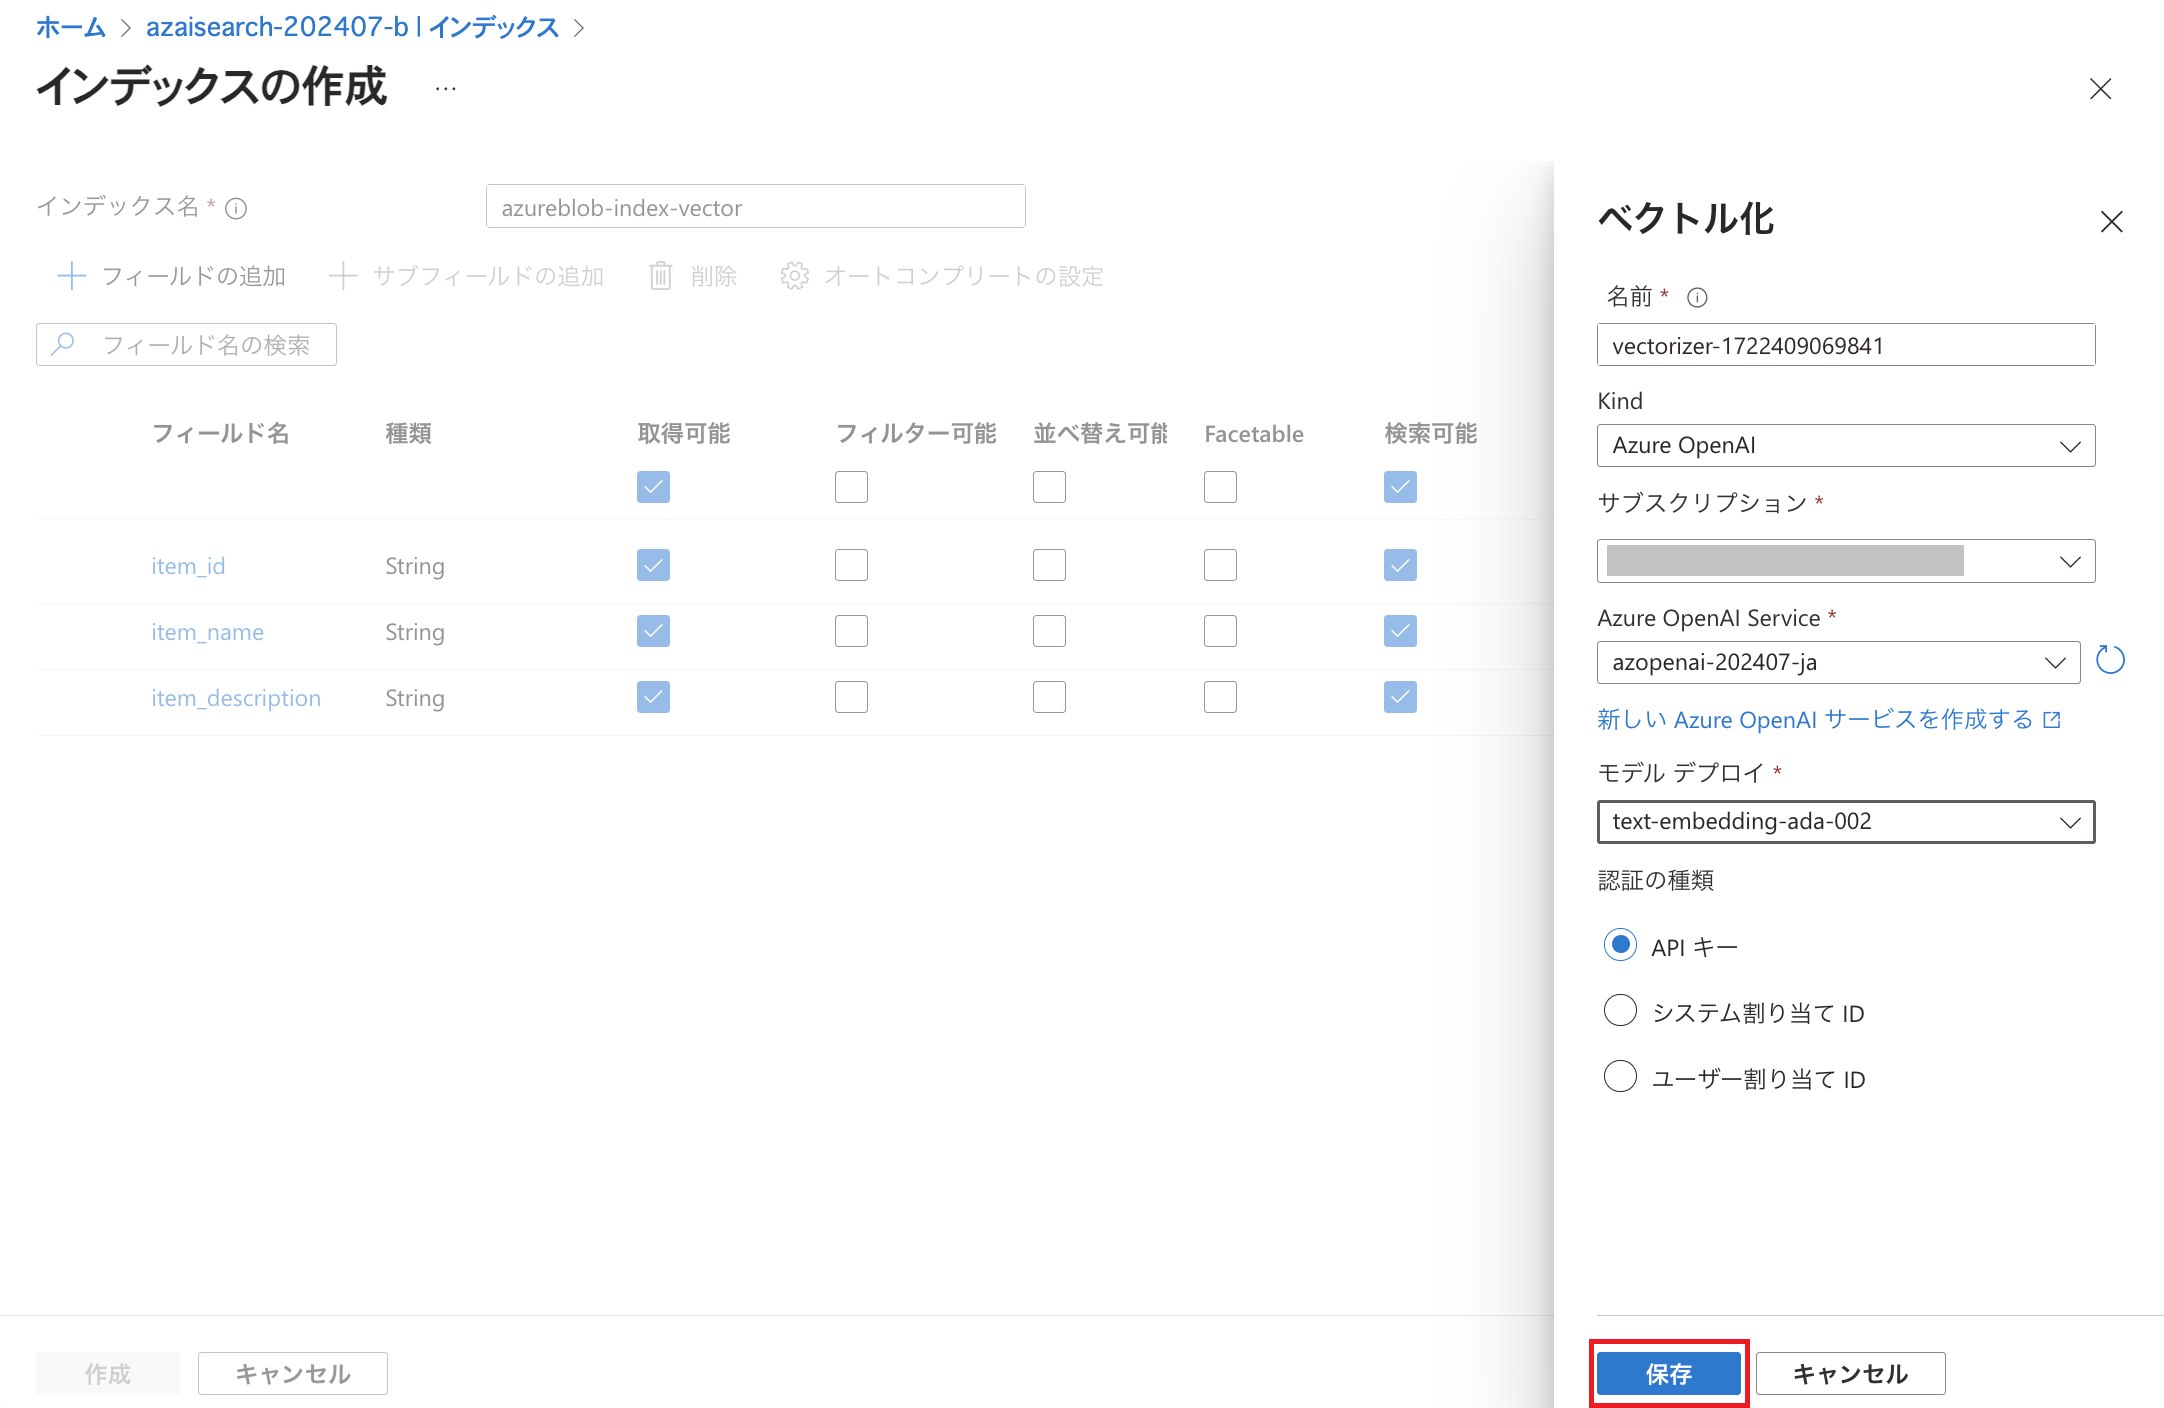Viewport: 2164px width, 1408px height.
Task: Click the フィールド名の検索 search box
Action: click(186, 344)
